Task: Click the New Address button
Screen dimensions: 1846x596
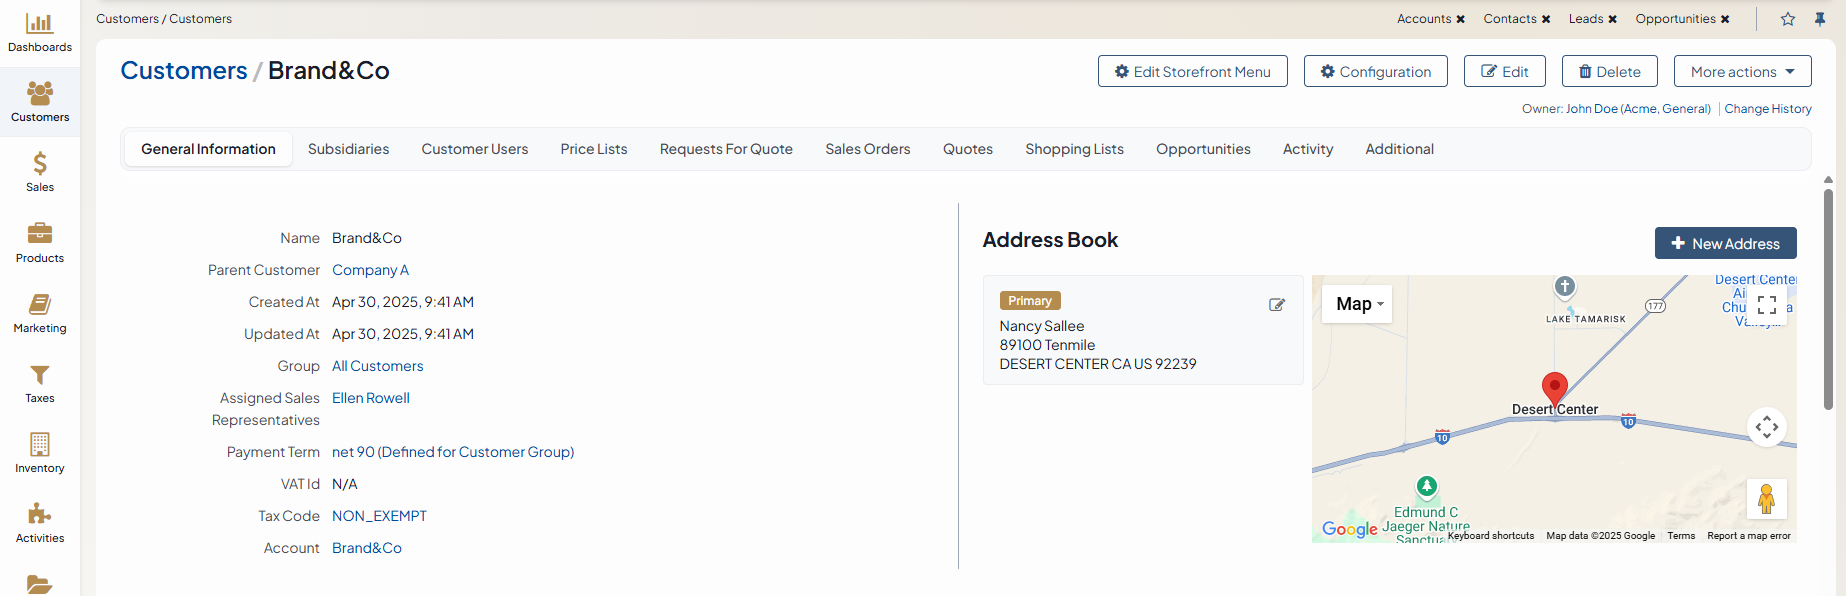Action: tap(1725, 243)
